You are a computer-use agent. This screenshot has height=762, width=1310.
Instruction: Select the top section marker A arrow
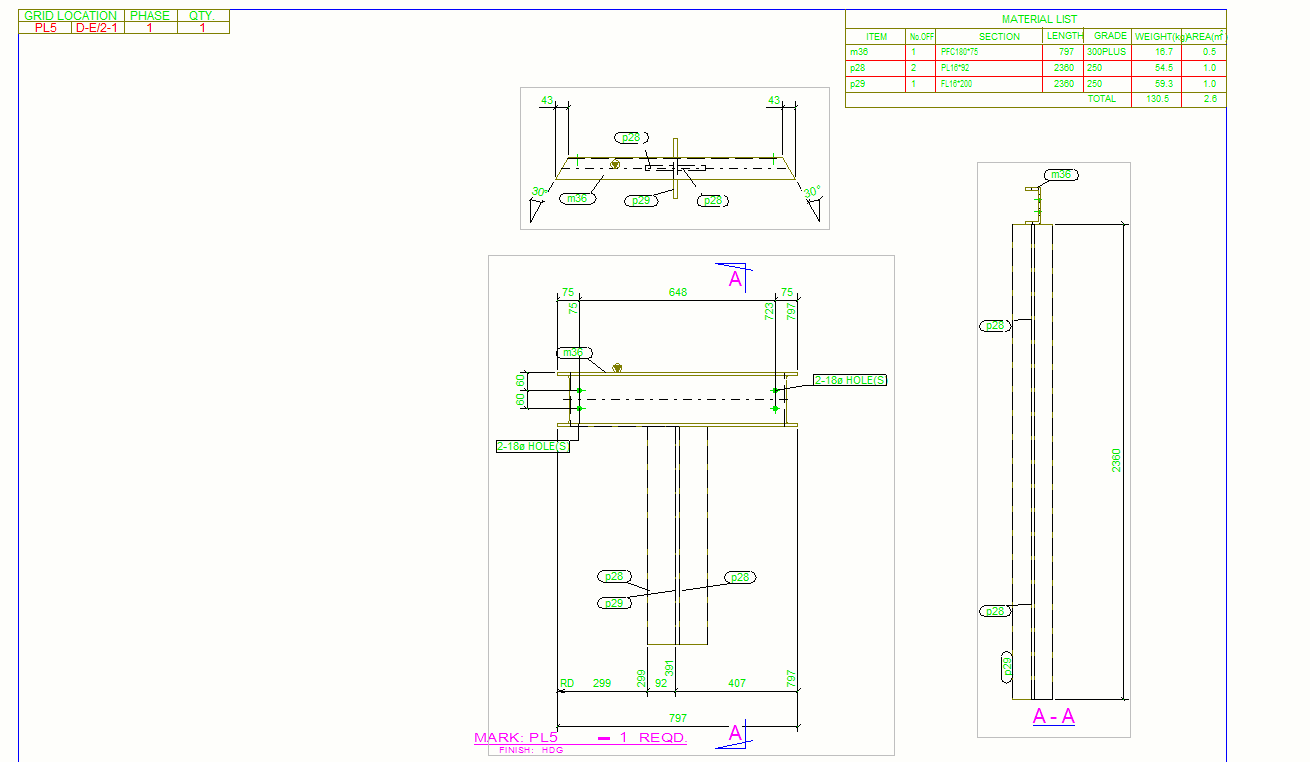point(735,277)
